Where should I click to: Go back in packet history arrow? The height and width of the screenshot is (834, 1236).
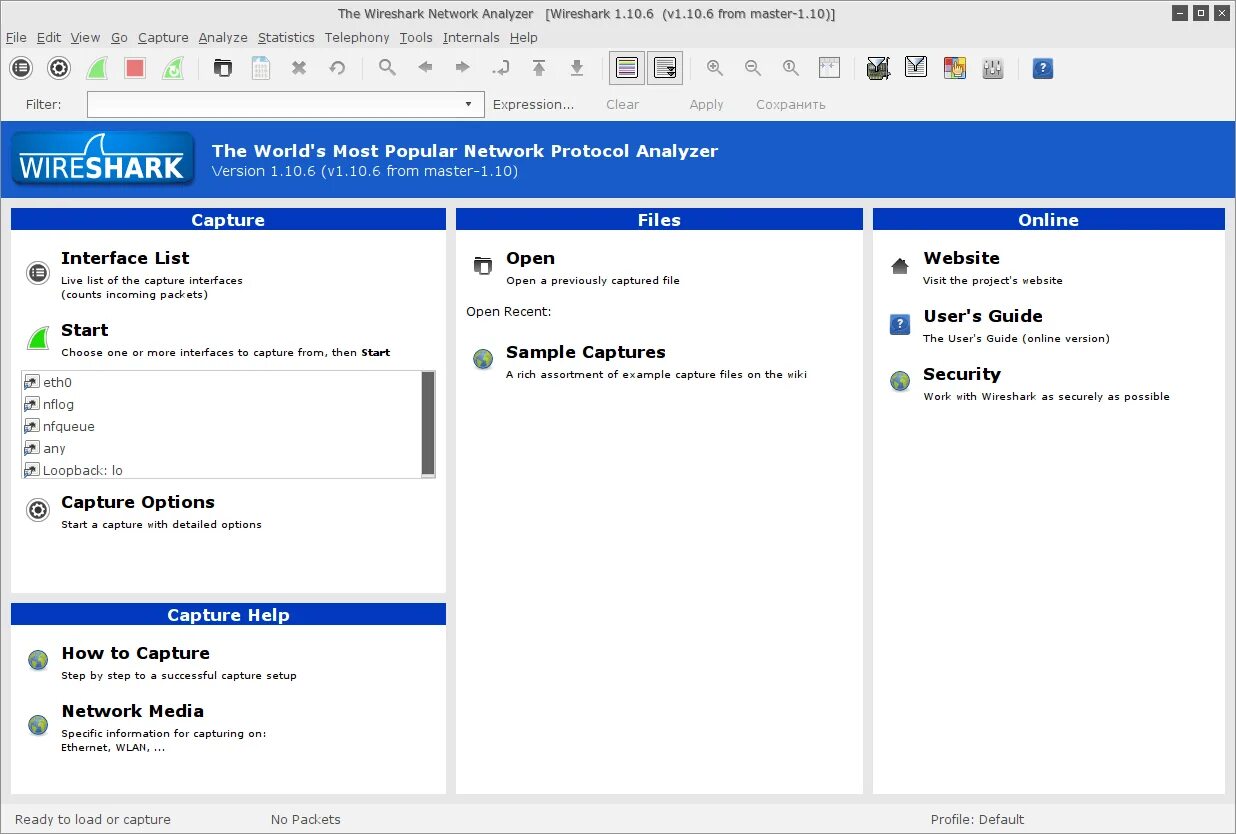coord(425,68)
